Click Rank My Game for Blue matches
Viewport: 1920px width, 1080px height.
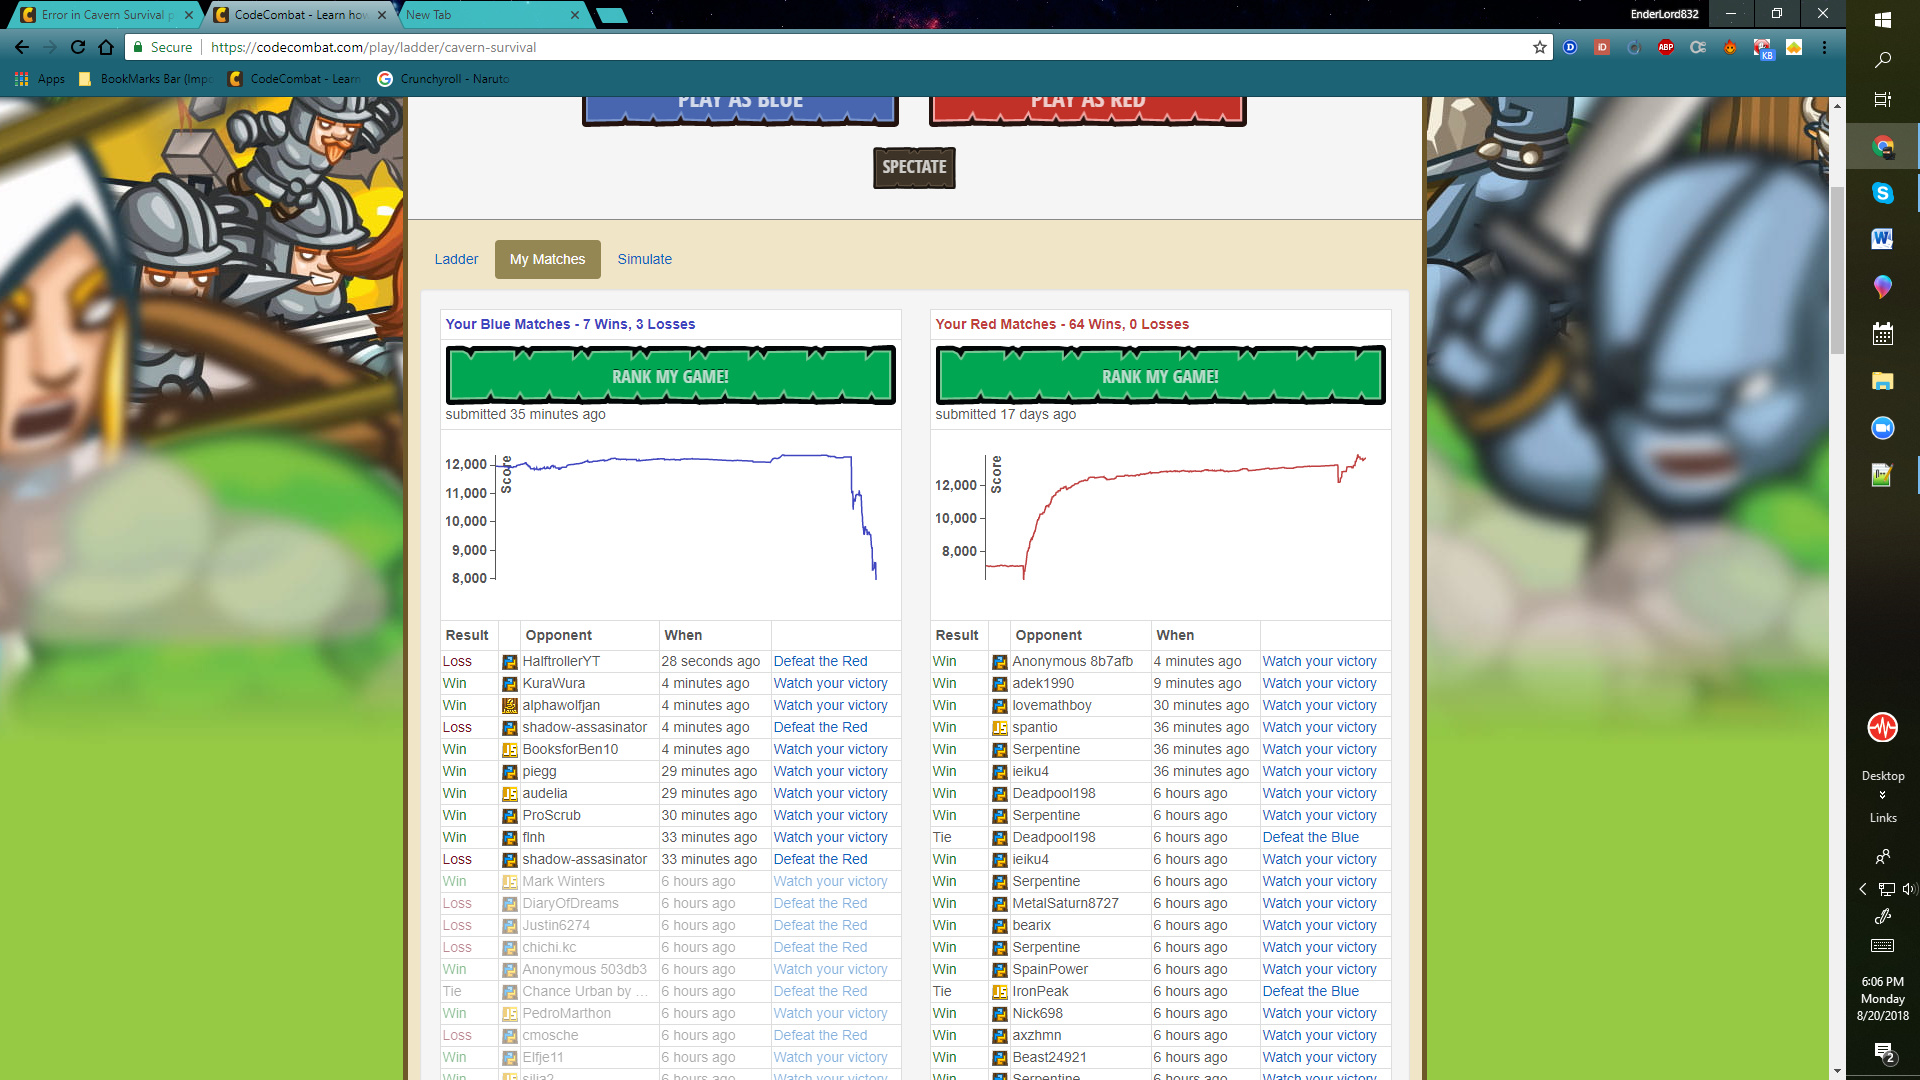670,376
